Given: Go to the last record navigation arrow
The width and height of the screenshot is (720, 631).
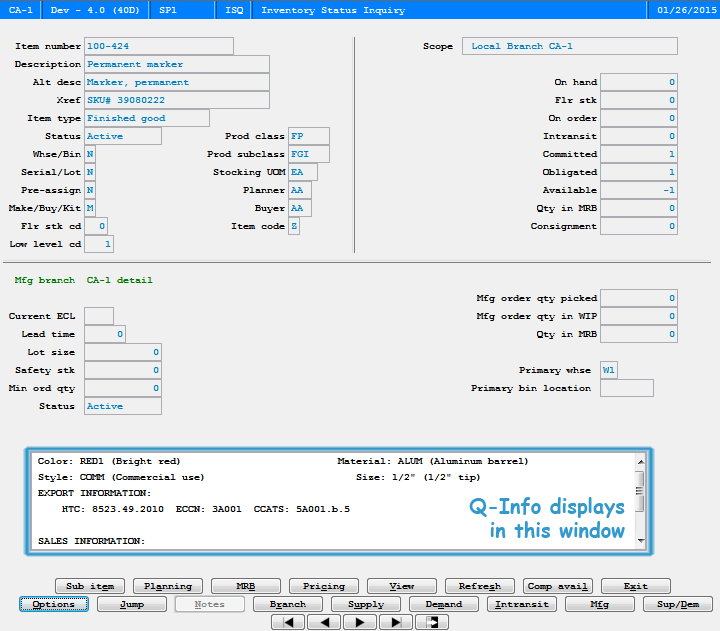Looking at the screenshot, I should coord(396,622).
